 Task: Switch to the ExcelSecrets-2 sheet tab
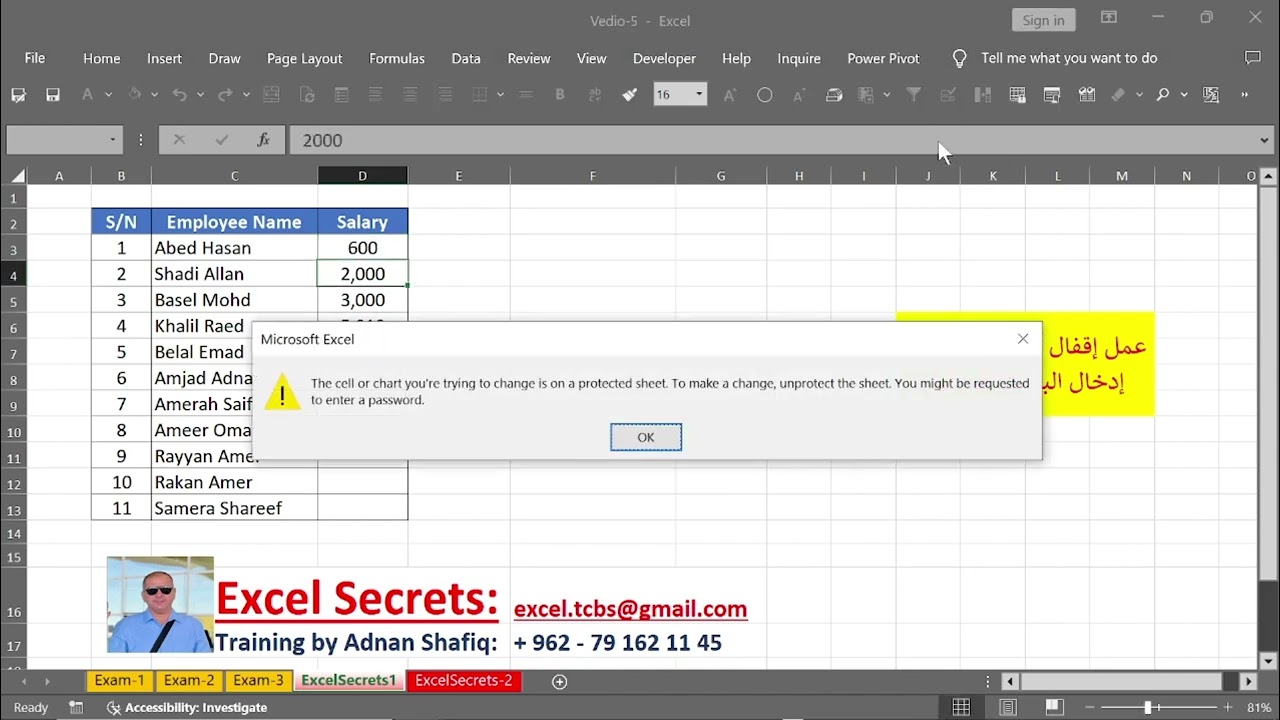[464, 680]
